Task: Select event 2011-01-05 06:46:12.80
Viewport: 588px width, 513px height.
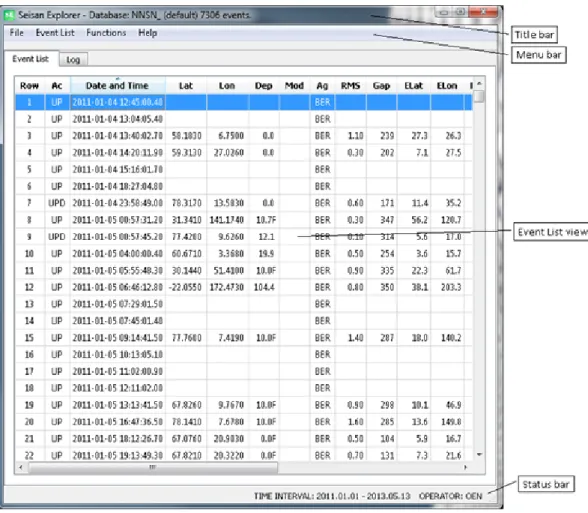Action: coord(244,287)
